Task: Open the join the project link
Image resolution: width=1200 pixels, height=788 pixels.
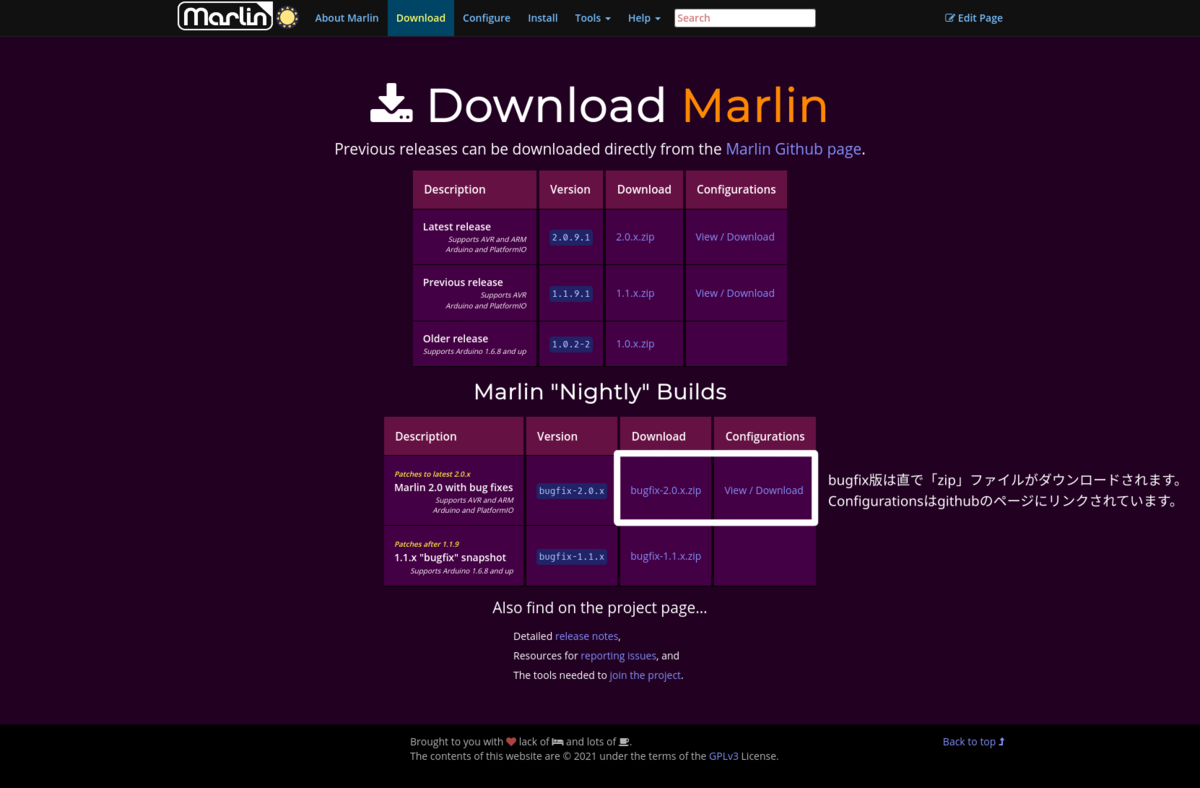Action: point(645,675)
